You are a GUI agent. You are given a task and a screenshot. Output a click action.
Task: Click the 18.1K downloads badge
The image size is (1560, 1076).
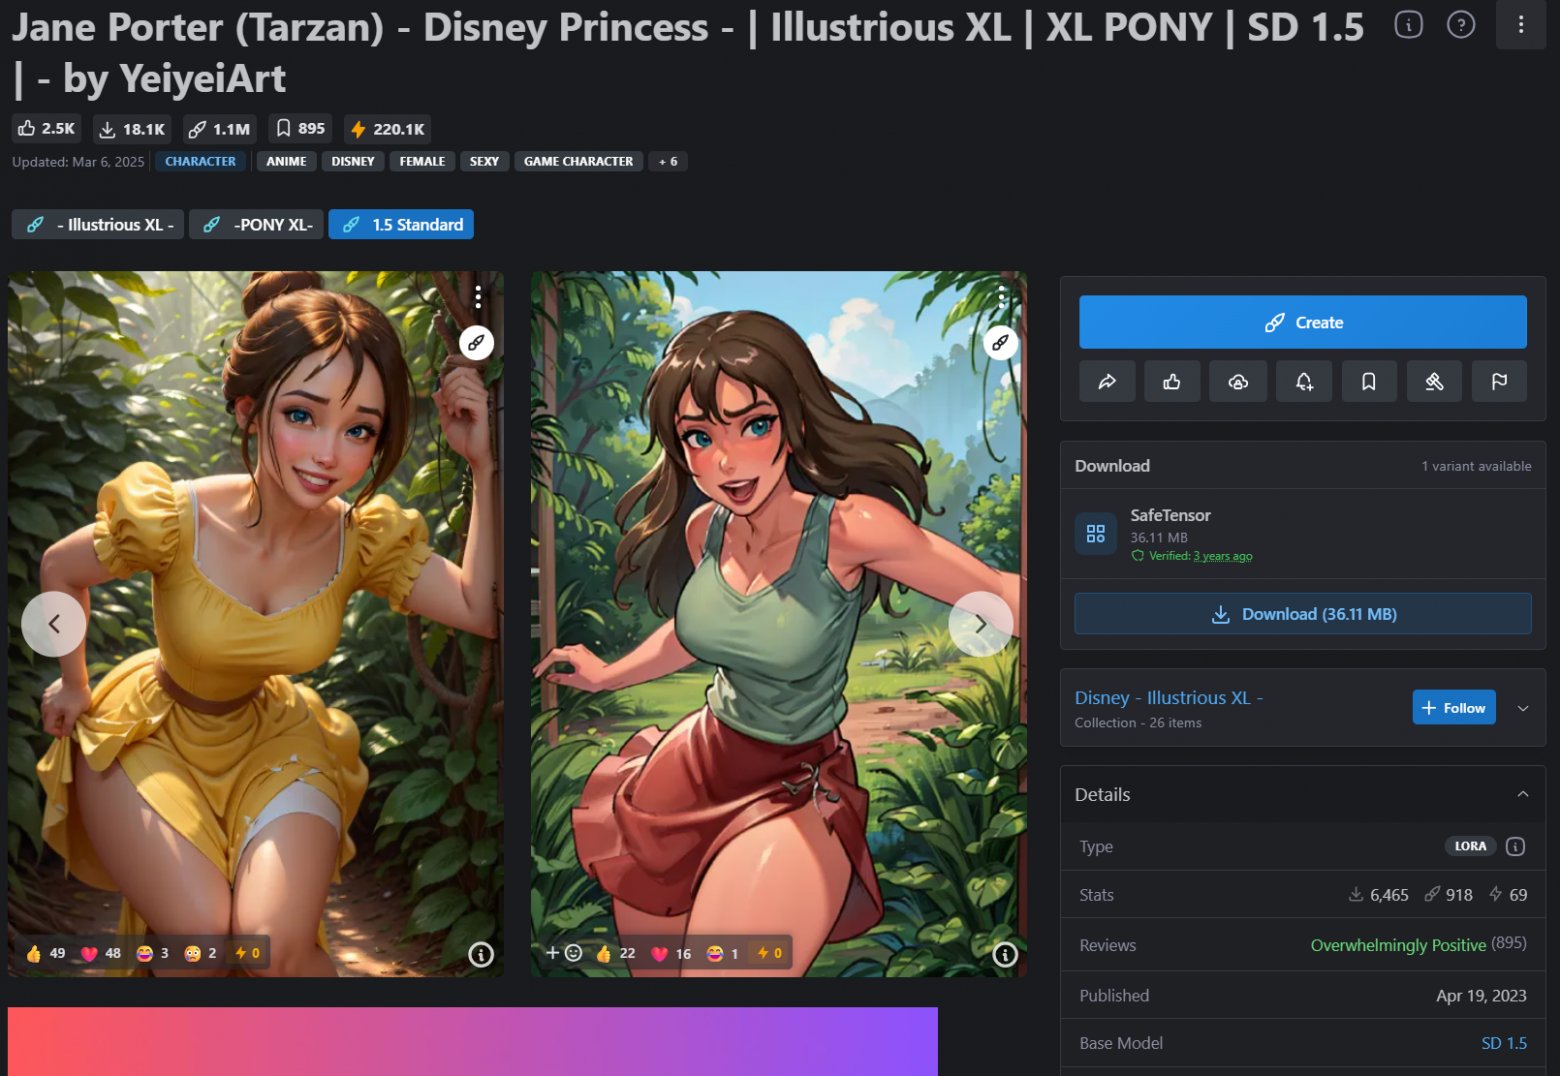(x=132, y=129)
